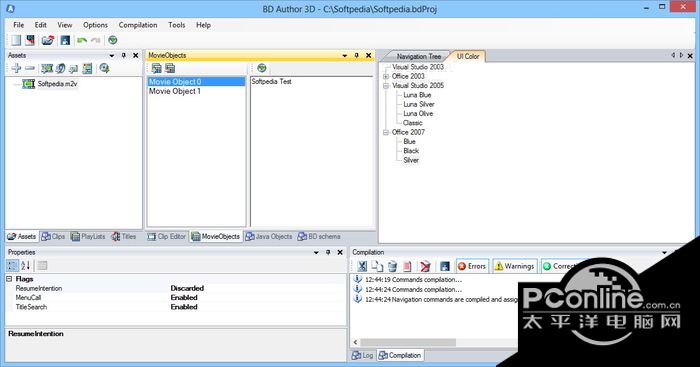Image resolution: width=700 pixels, height=367 pixels.
Task: Click the trash bin icon in Compilation toolbar
Action: tap(392, 266)
